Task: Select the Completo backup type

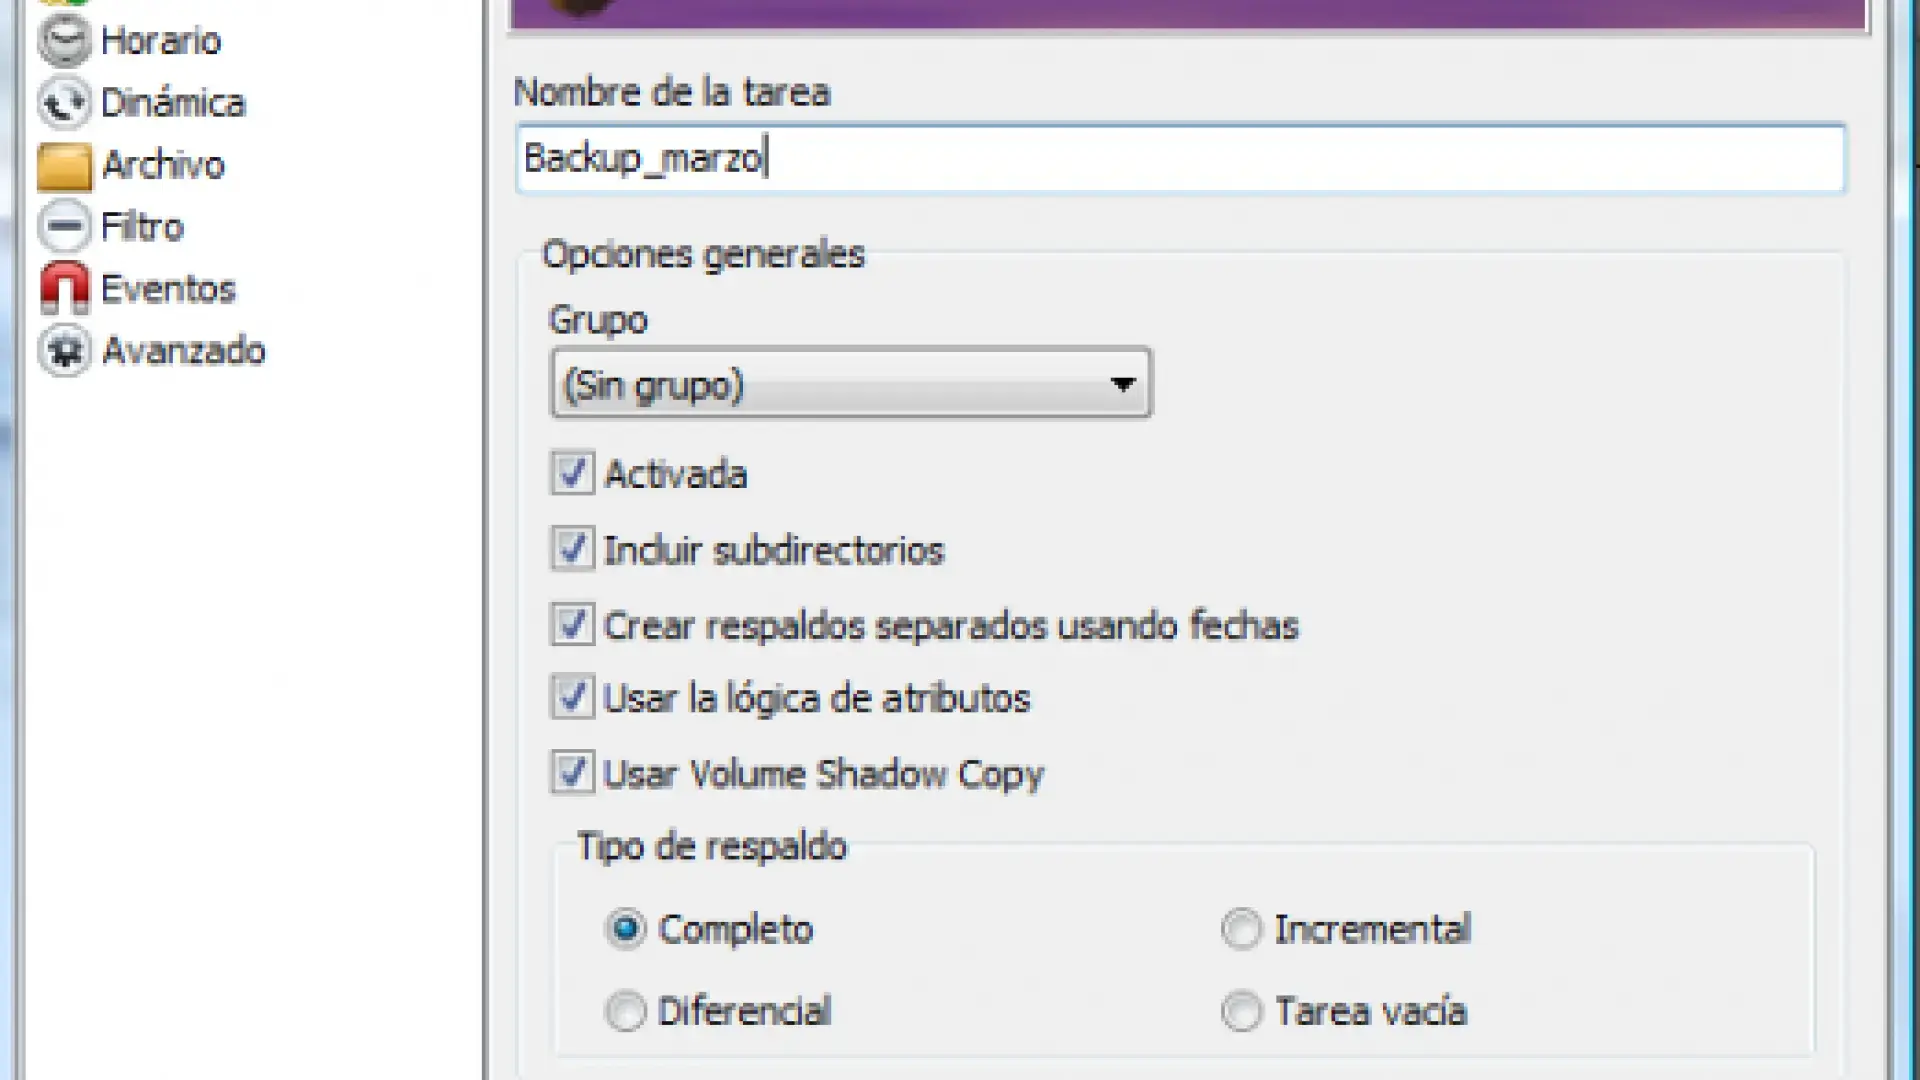Action: pos(626,929)
